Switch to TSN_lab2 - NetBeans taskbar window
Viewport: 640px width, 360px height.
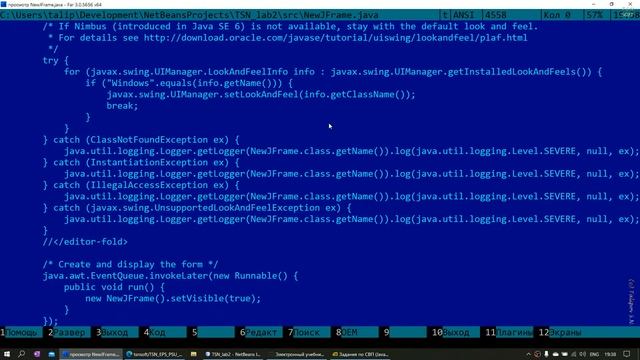point(233,354)
